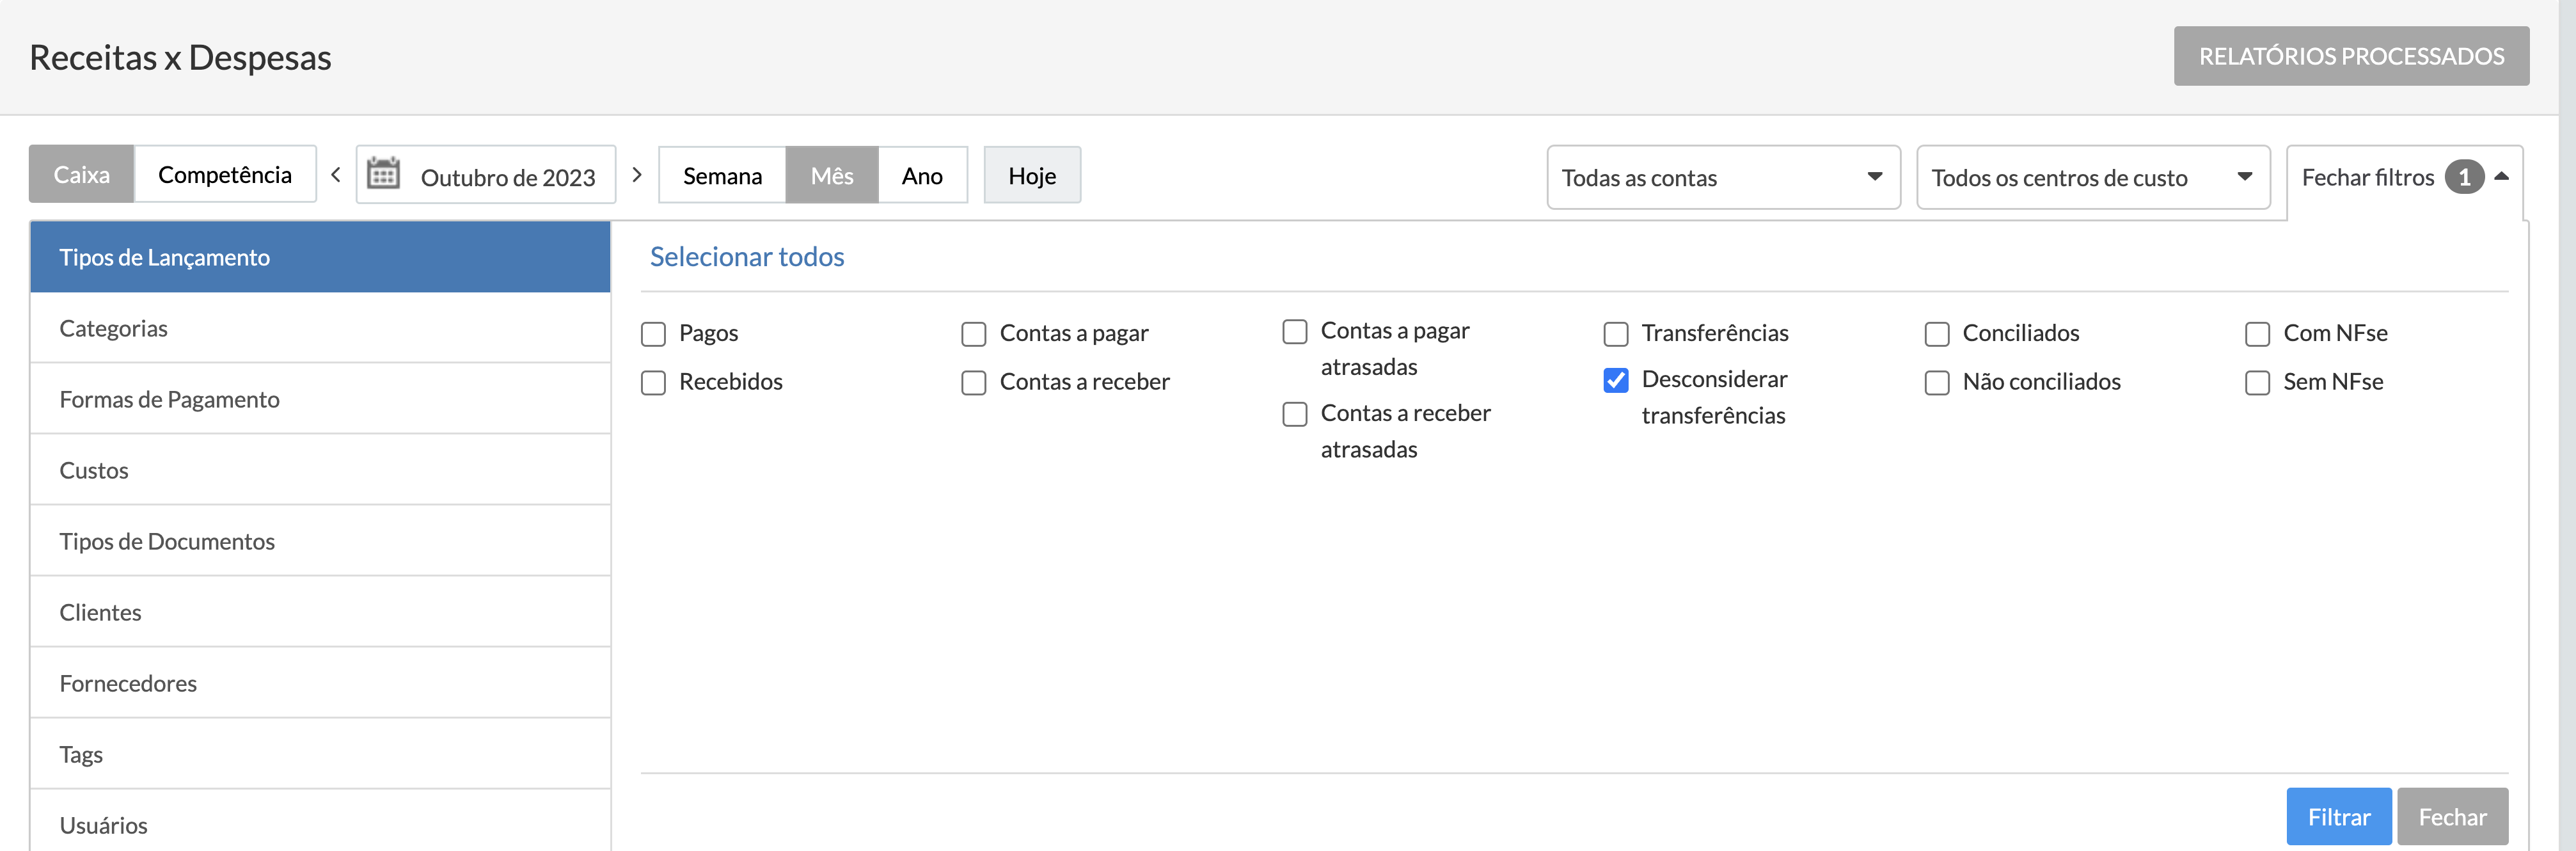Apply filters with the Filtrar button
2576x851 pixels.
pos(2338,816)
